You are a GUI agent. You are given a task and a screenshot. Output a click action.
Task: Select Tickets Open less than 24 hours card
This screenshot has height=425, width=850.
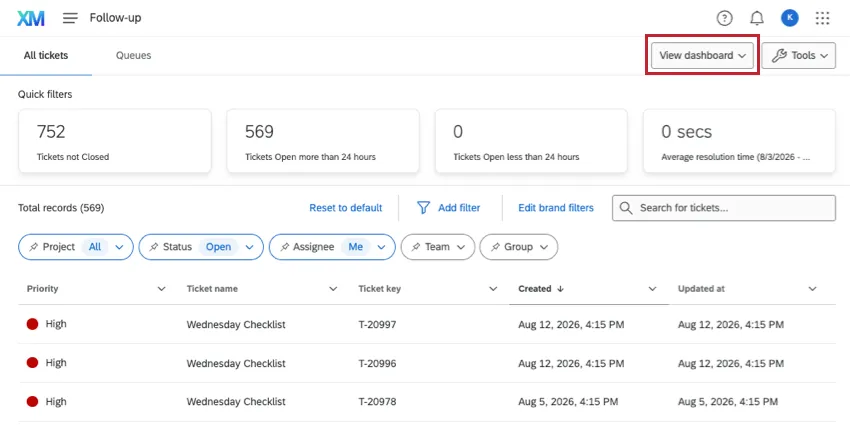coord(531,141)
